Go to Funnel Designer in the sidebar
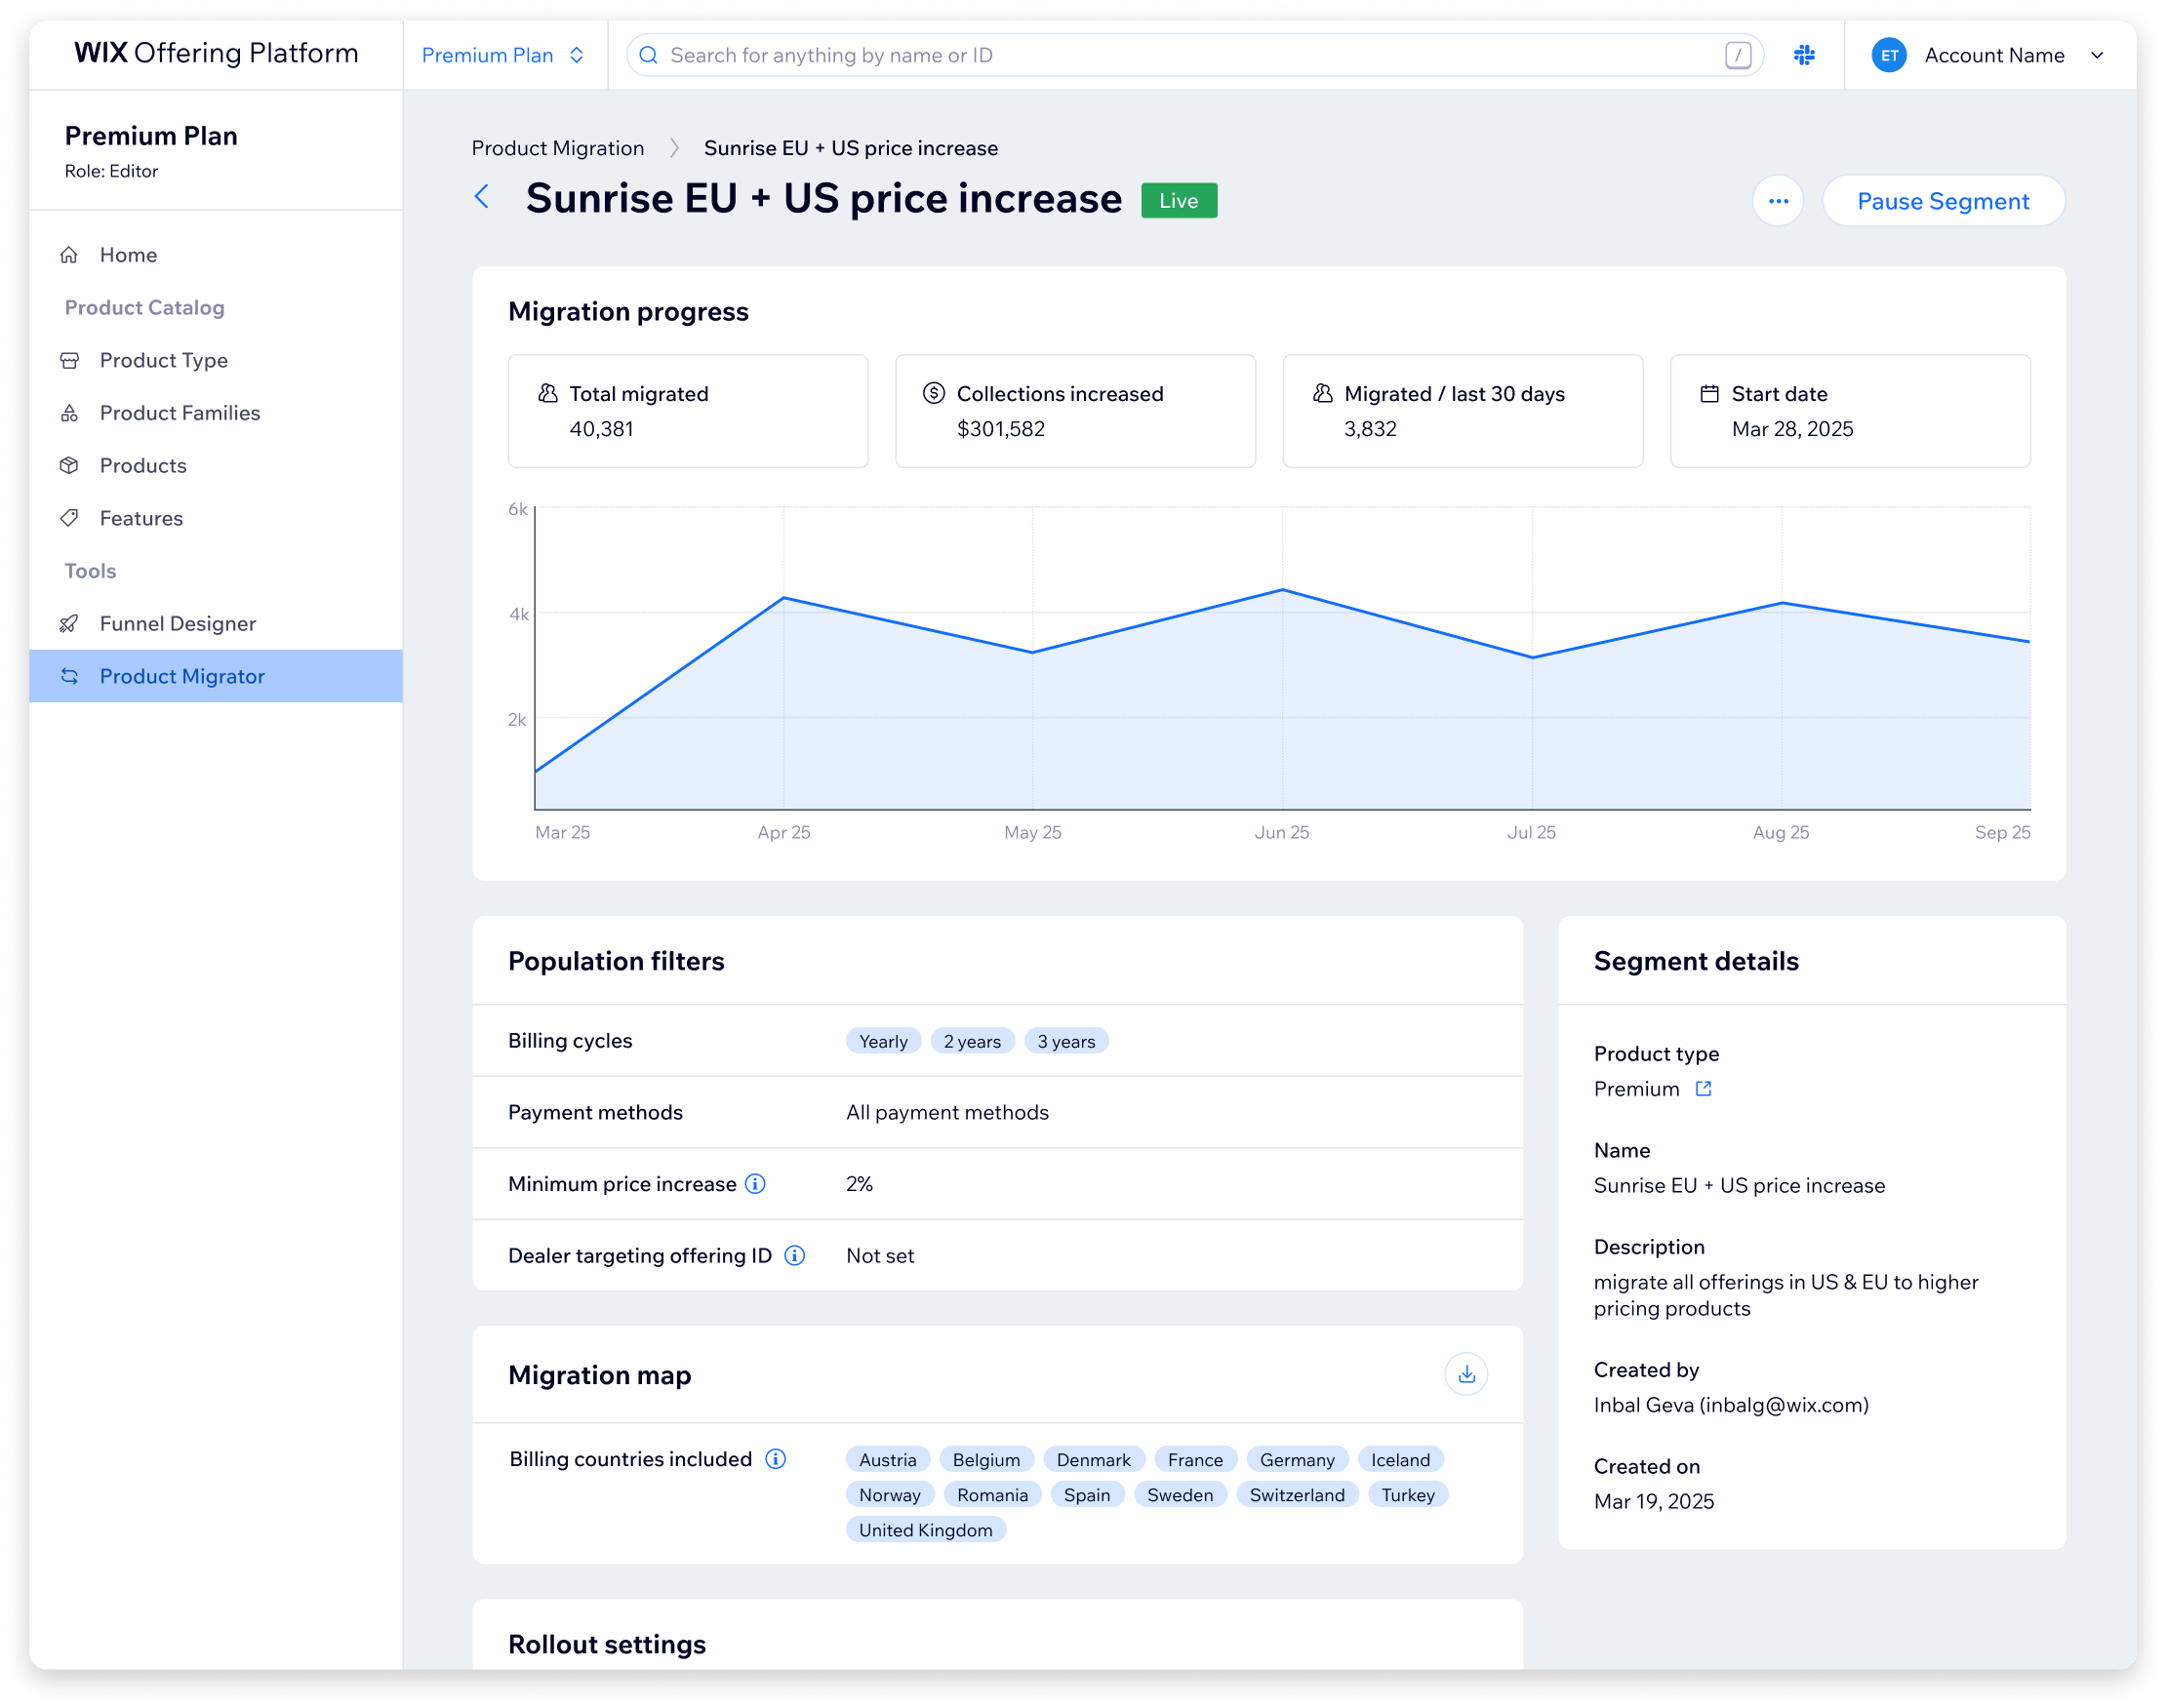2166x1708 pixels. click(x=216, y=623)
